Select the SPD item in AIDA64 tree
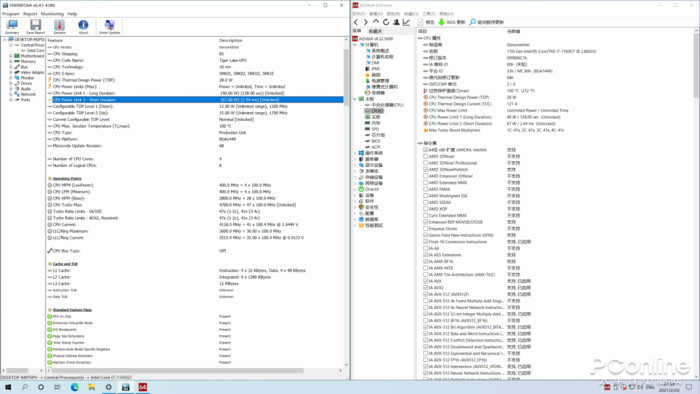The width and height of the screenshot is (700, 394). point(375,129)
